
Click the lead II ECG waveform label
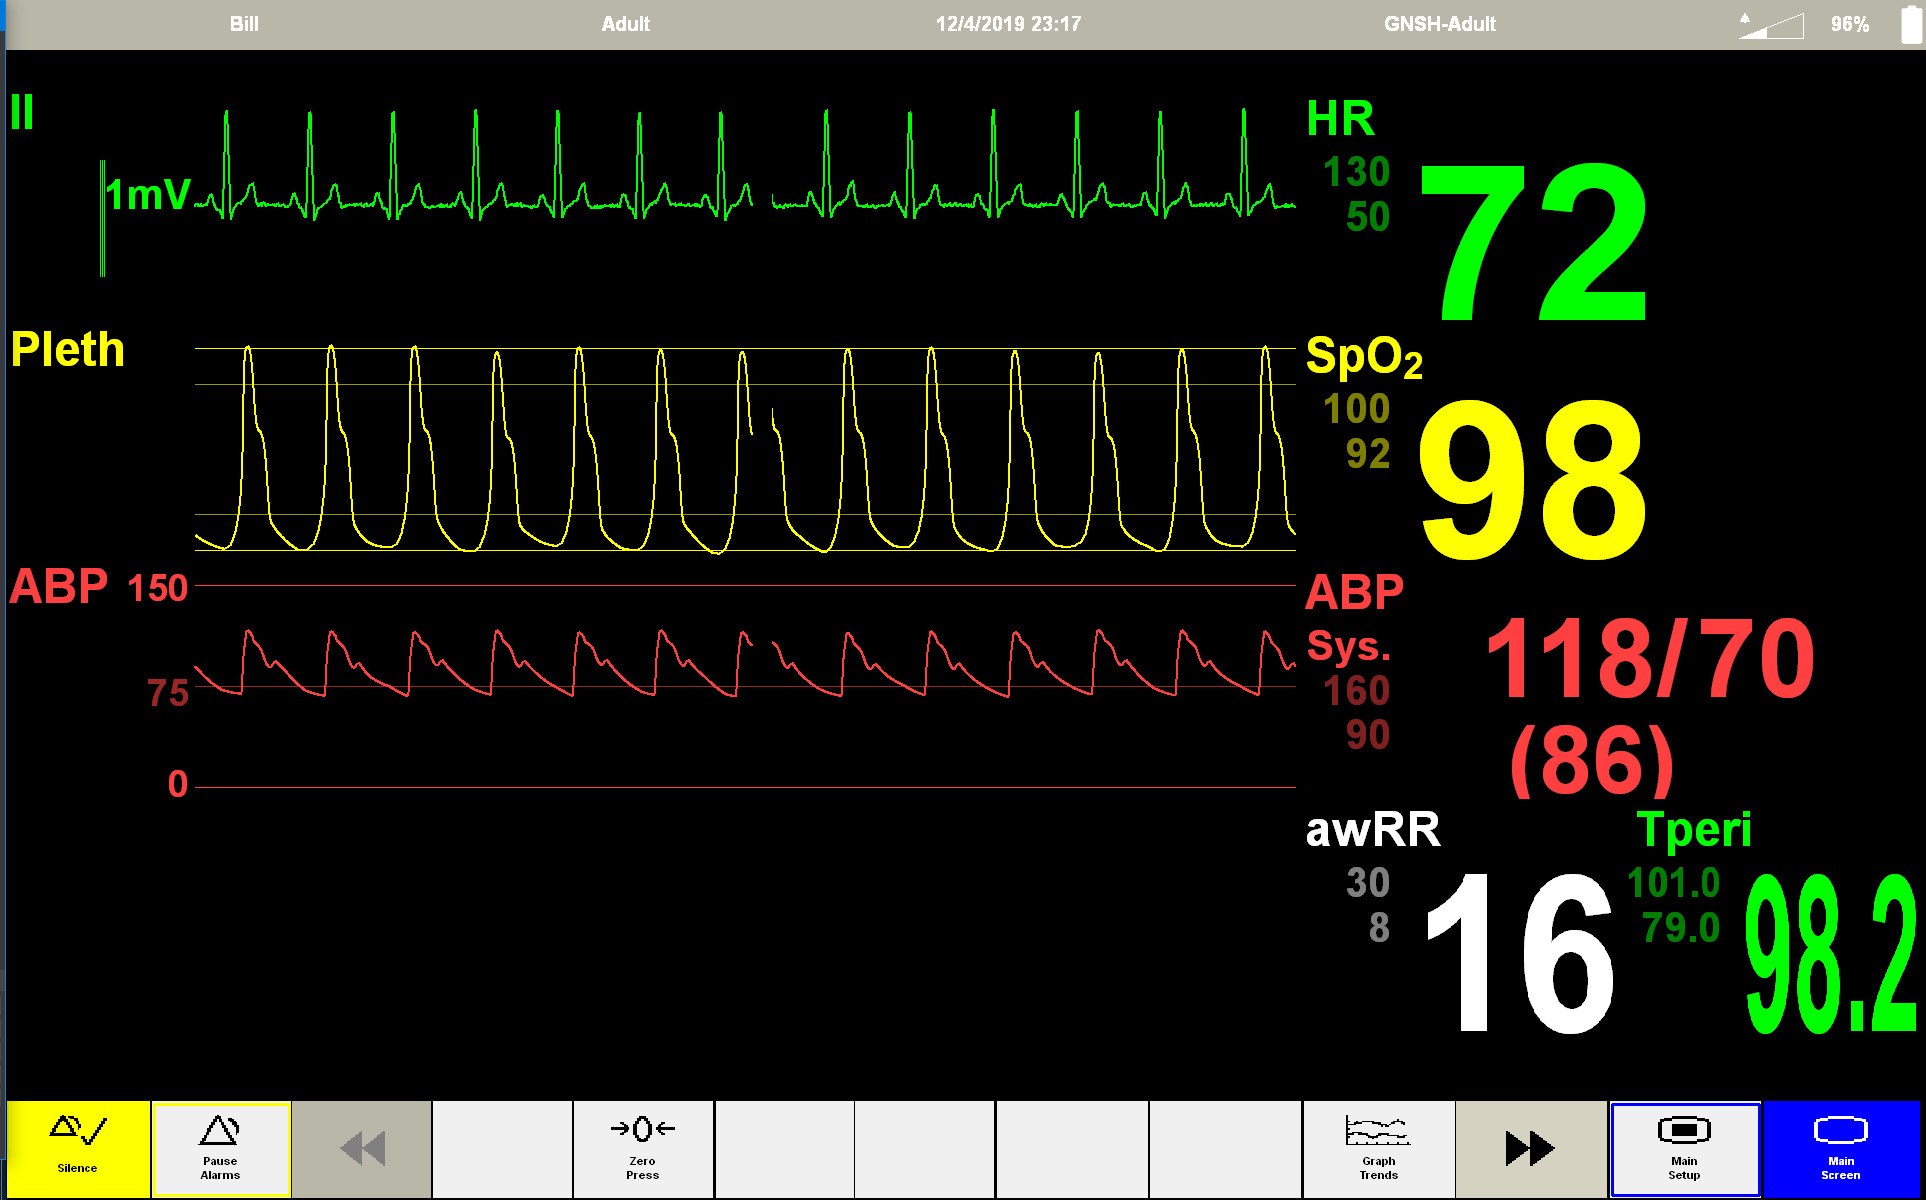point(22,112)
